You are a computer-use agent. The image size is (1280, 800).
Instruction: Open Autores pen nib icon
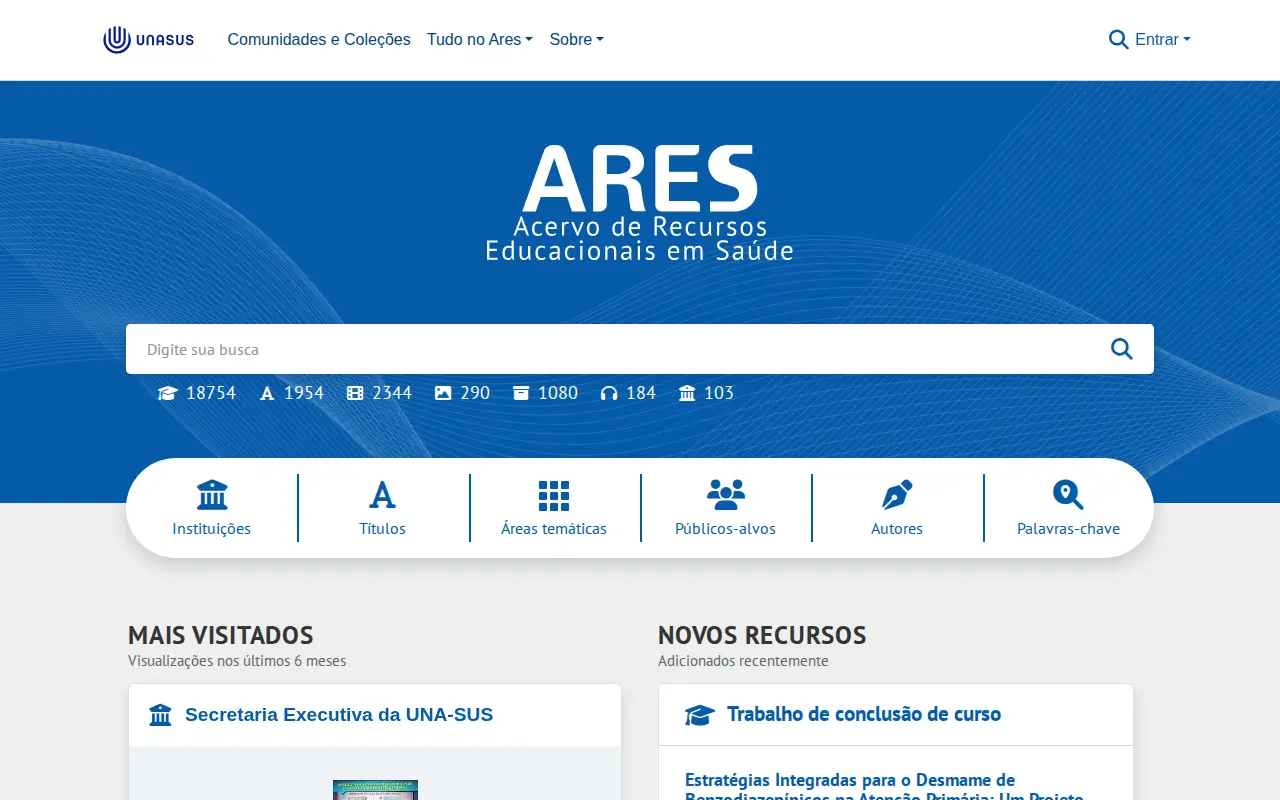[x=897, y=495]
